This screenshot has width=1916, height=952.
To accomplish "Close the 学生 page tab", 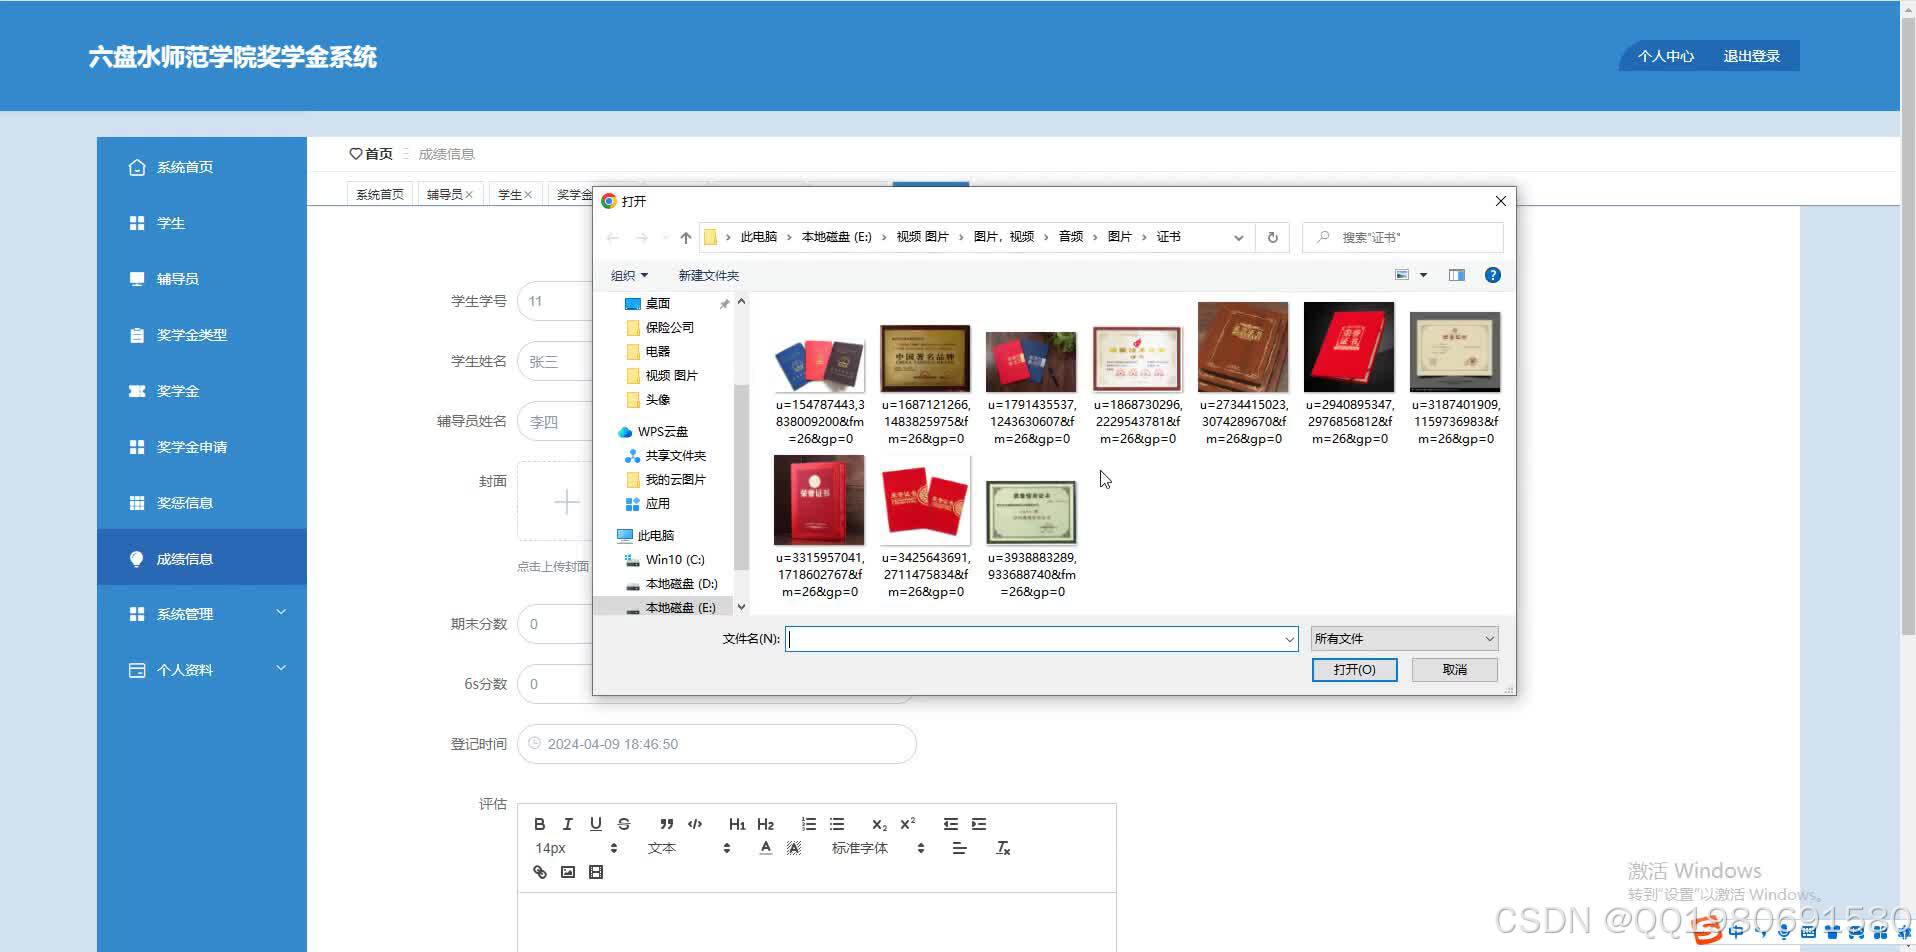I will [528, 194].
